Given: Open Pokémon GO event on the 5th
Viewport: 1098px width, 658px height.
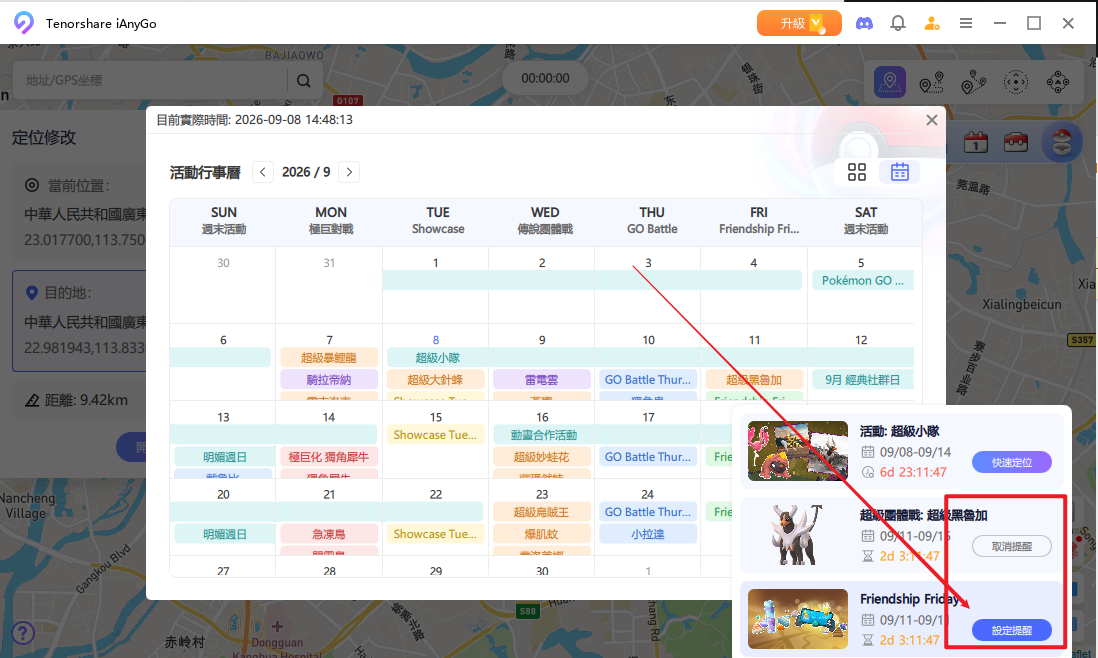Looking at the screenshot, I should coord(863,281).
